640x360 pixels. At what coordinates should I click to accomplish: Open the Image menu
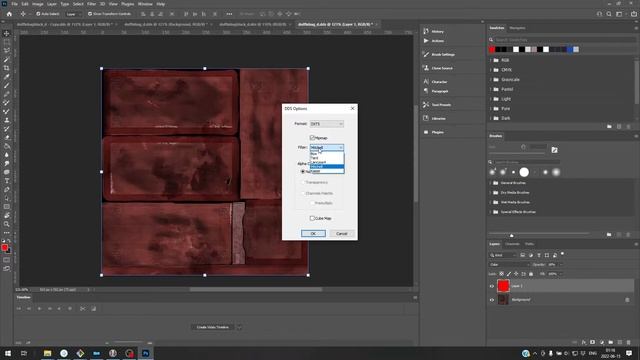(x=38, y=4)
